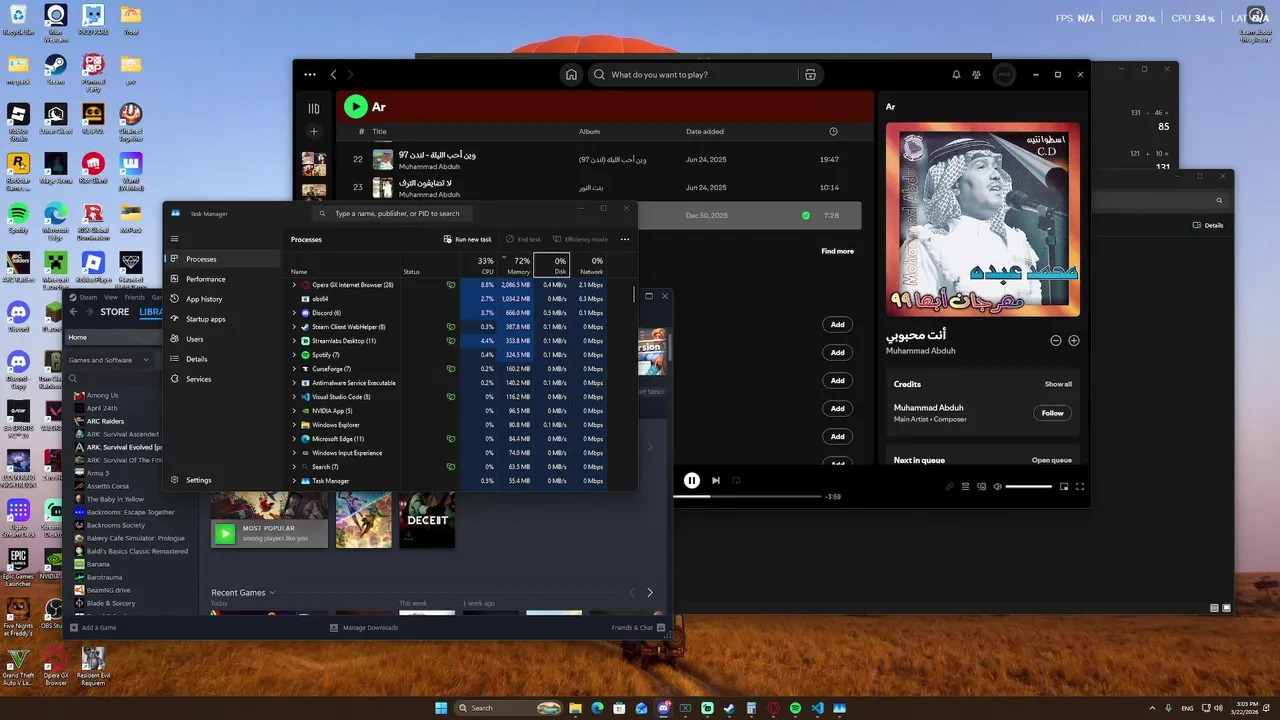Viewport: 1280px width, 720px height.
Task: Open Spotify notifications bell
Action: click(x=956, y=75)
